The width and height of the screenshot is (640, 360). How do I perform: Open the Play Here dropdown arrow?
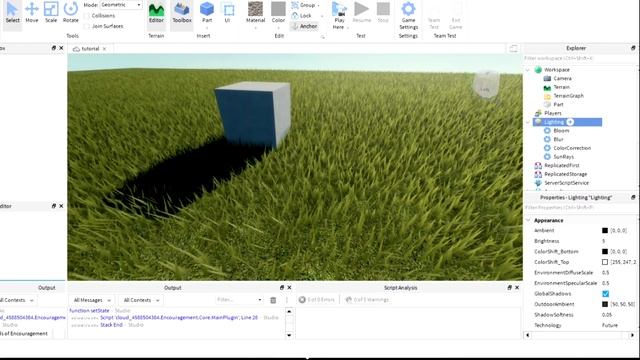[x=348, y=27]
